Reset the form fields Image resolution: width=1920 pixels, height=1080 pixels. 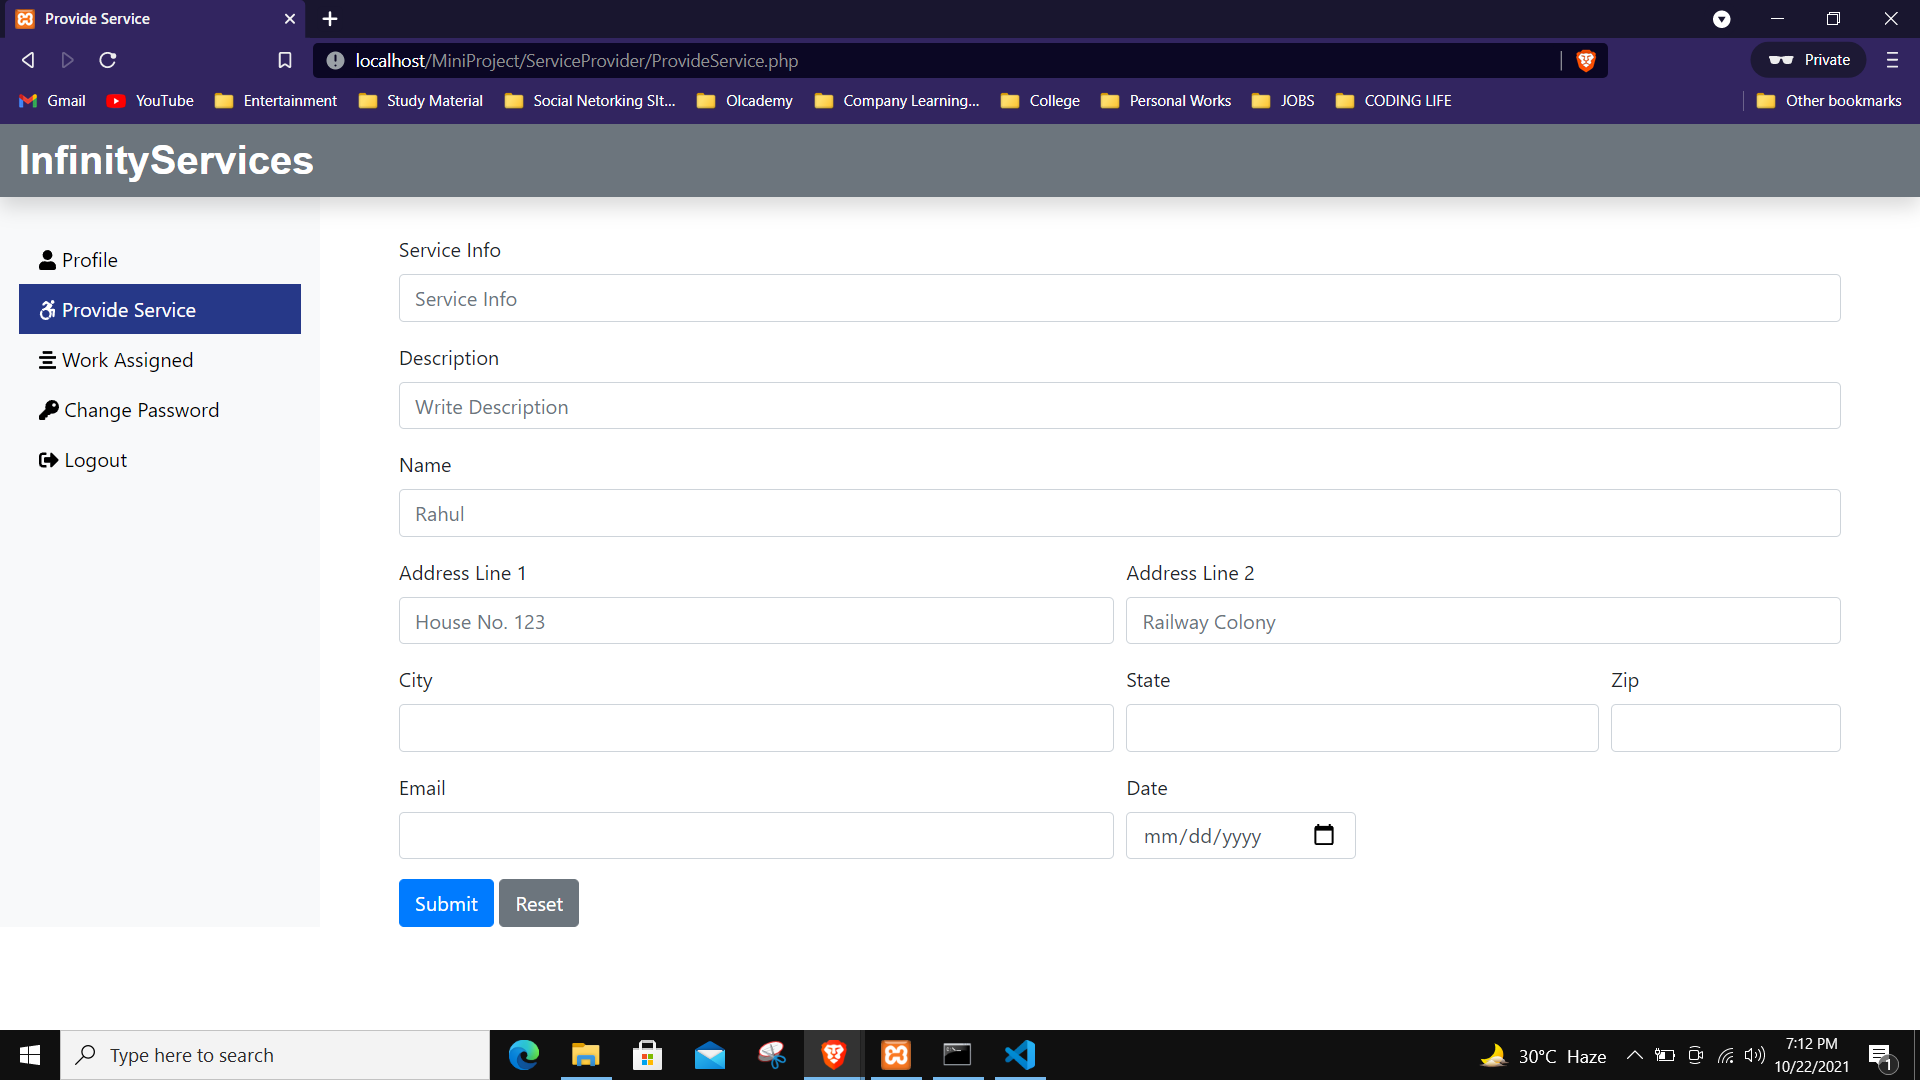(x=538, y=903)
